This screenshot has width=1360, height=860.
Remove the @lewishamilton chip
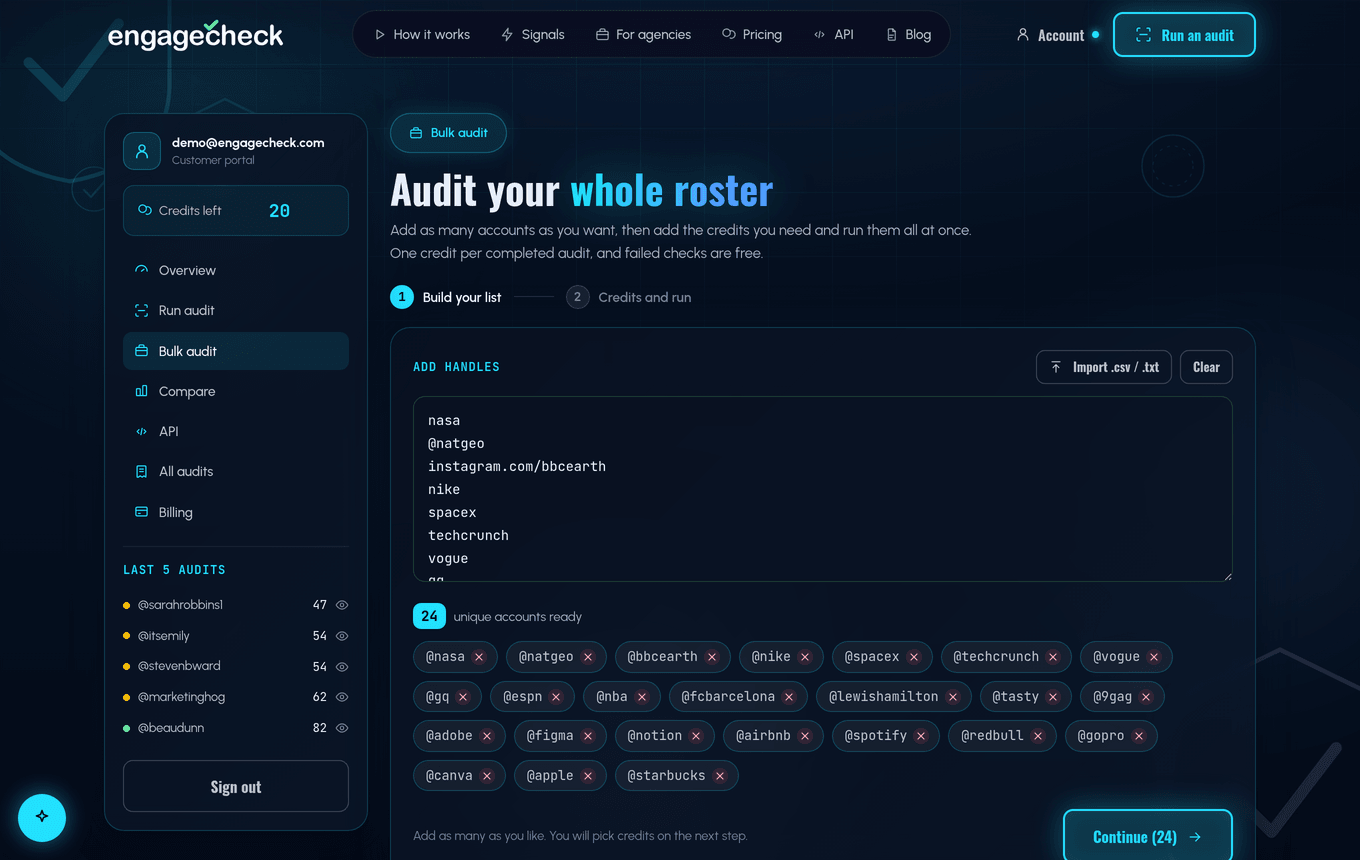pyautogui.click(x=953, y=697)
